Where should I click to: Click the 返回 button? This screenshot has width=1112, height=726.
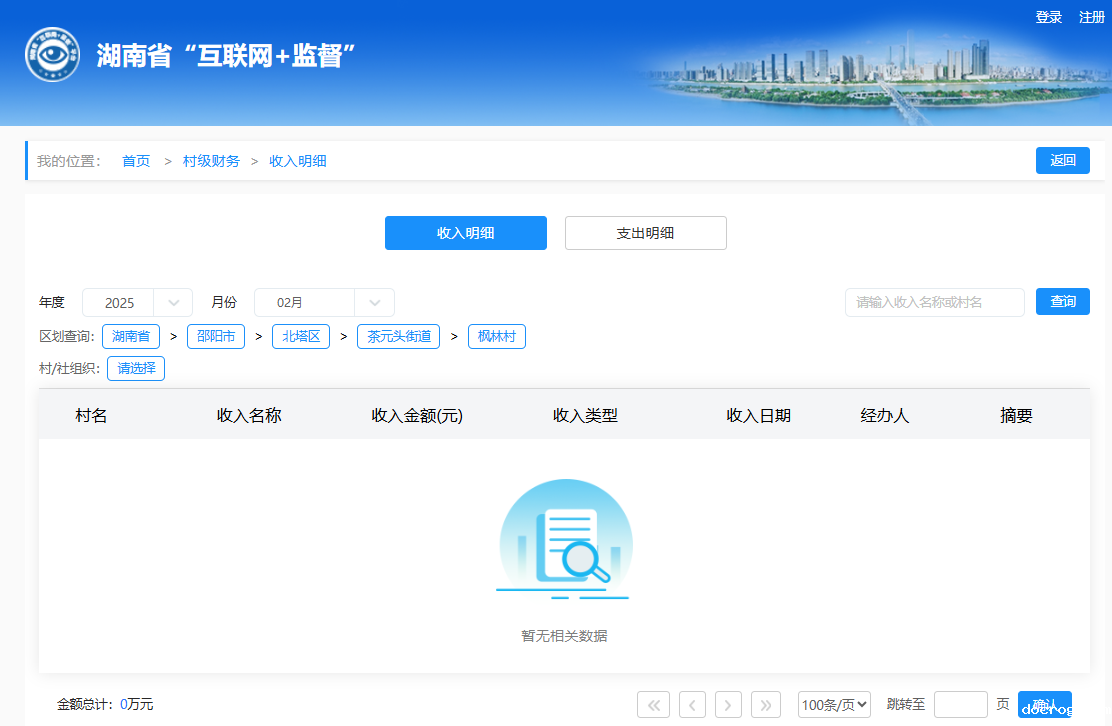coord(1062,160)
